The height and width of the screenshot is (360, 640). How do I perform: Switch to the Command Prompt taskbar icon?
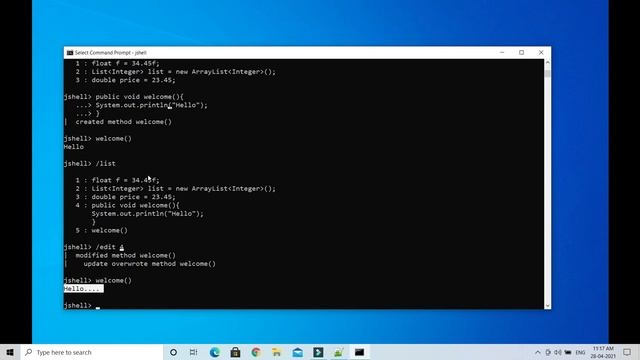coord(360,352)
